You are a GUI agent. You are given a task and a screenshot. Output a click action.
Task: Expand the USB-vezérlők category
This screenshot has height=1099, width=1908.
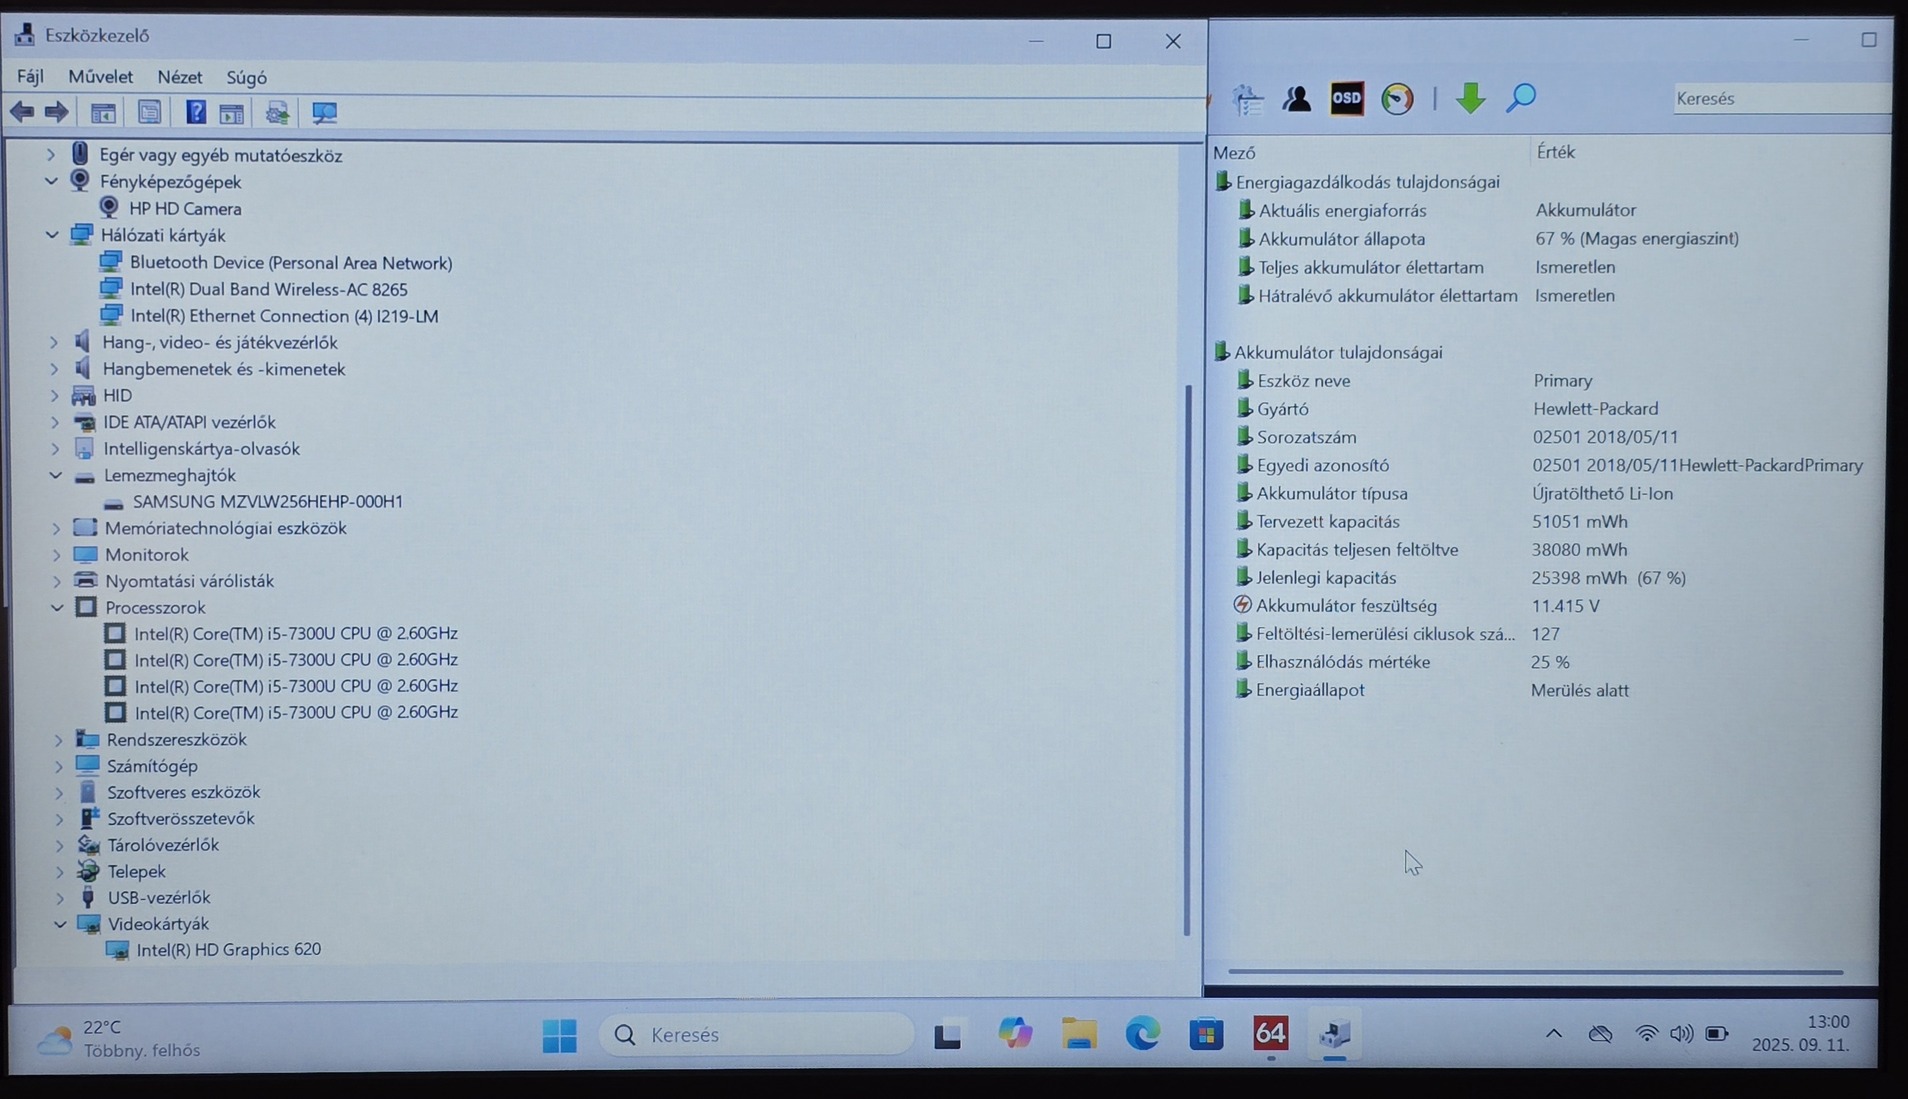pyautogui.click(x=59, y=898)
